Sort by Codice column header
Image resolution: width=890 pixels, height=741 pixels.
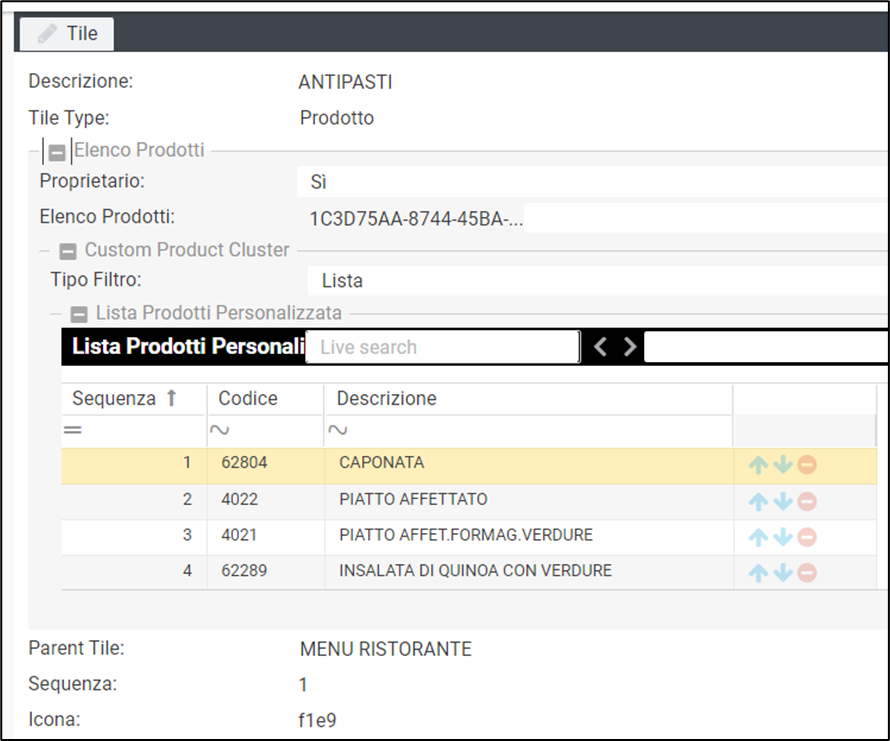tap(248, 399)
